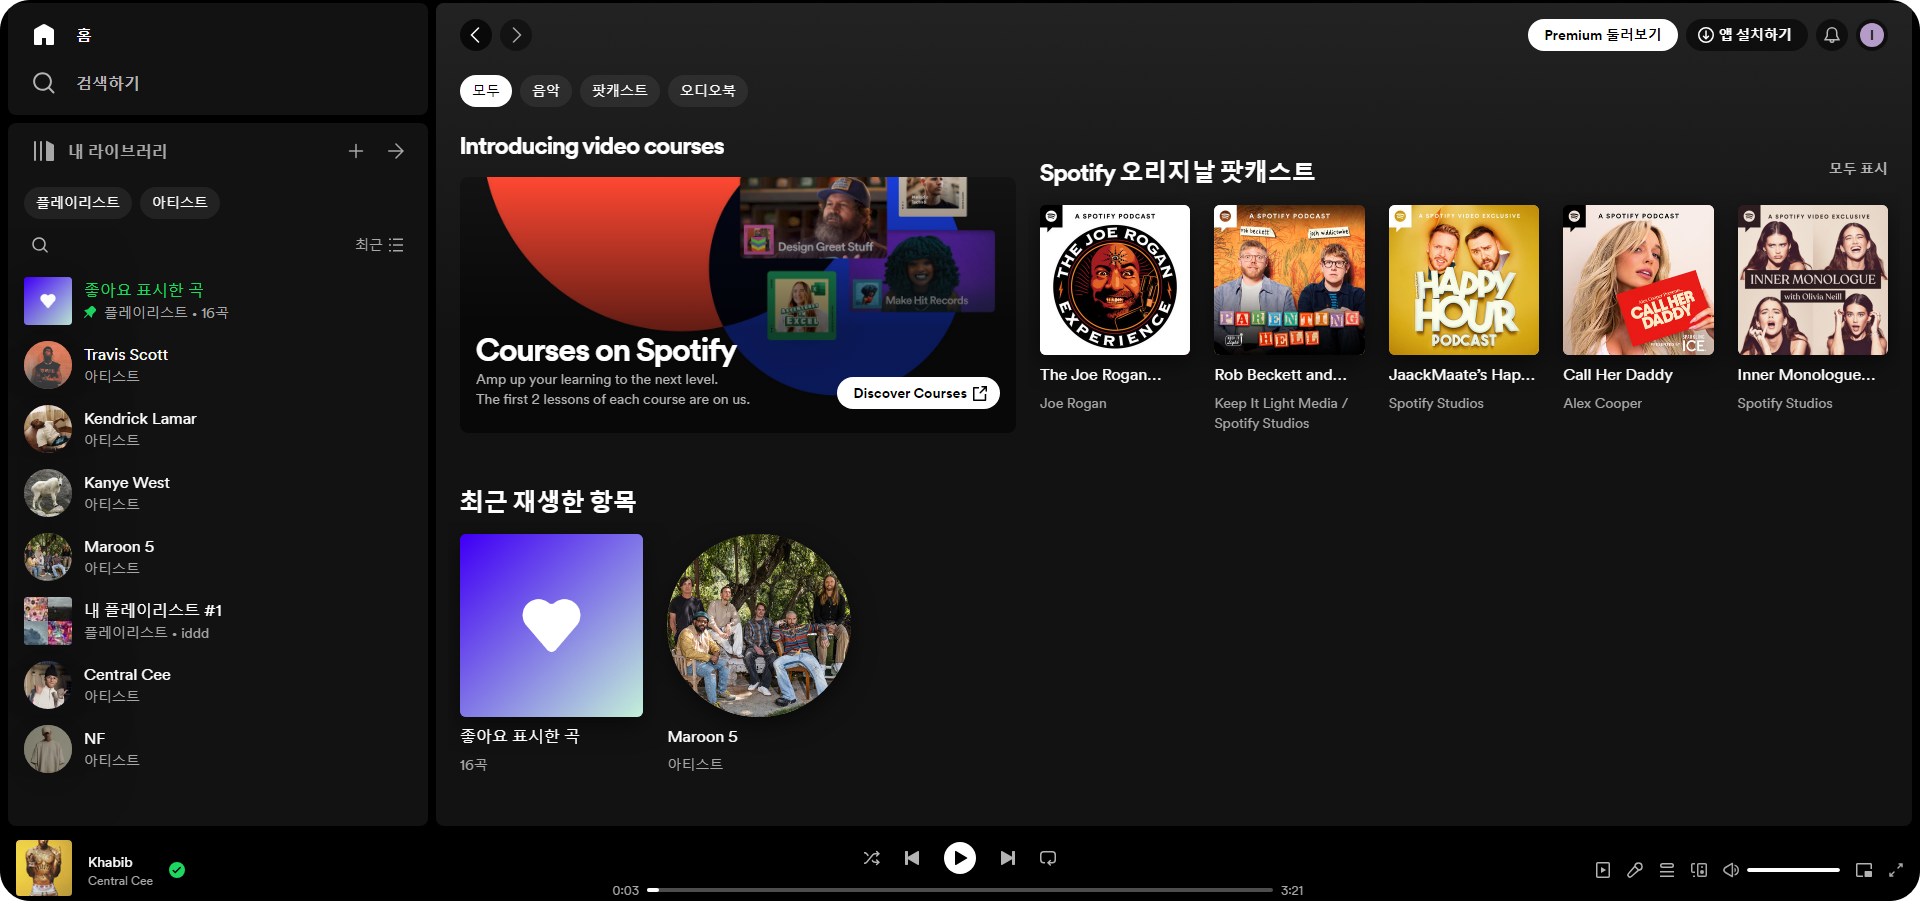
Task: Open the play queue icon
Action: [1667, 870]
